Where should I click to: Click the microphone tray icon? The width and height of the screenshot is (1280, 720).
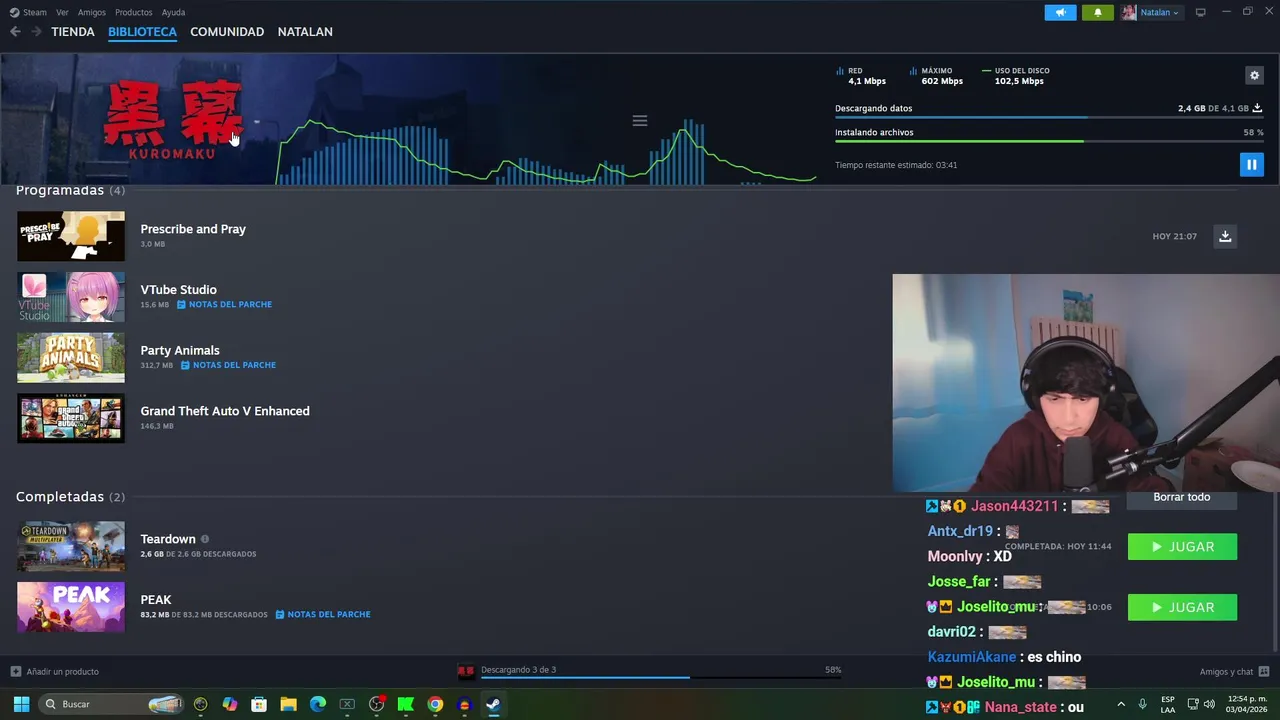point(1142,704)
